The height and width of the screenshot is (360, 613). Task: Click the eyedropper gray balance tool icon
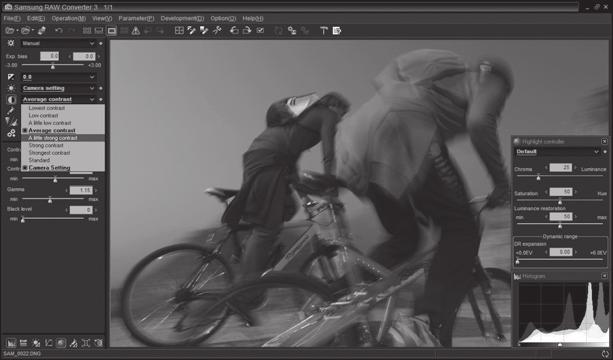tap(10, 111)
